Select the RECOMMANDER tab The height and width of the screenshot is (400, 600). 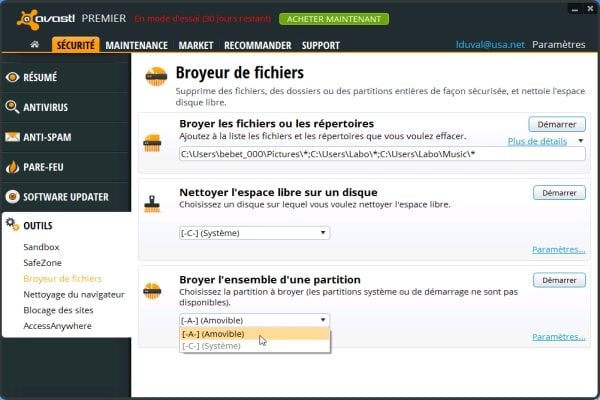click(x=258, y=46)
